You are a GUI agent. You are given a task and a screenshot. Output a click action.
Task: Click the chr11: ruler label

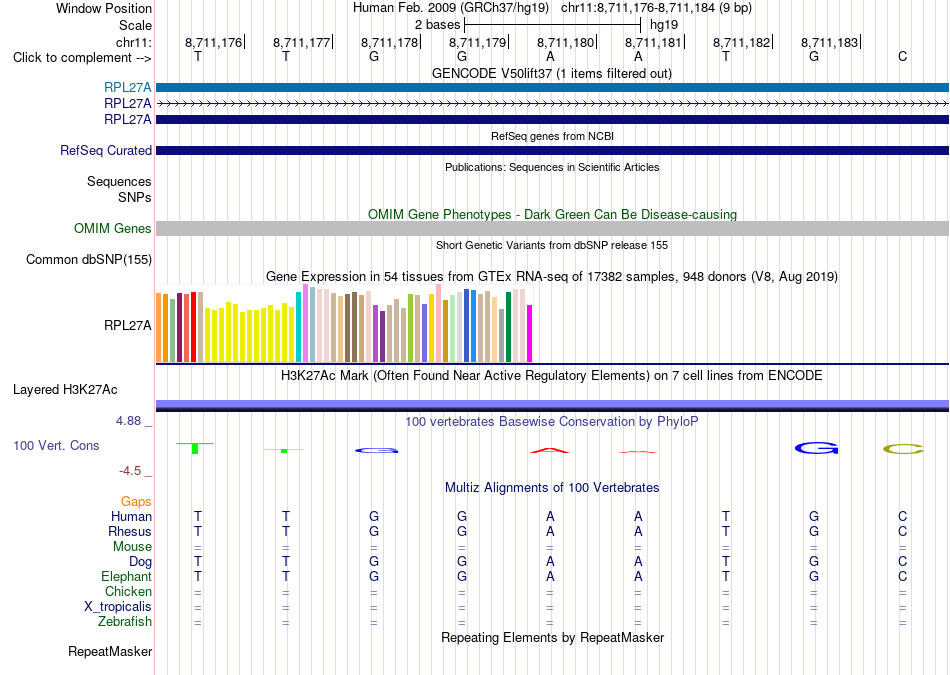pos(133,42)
